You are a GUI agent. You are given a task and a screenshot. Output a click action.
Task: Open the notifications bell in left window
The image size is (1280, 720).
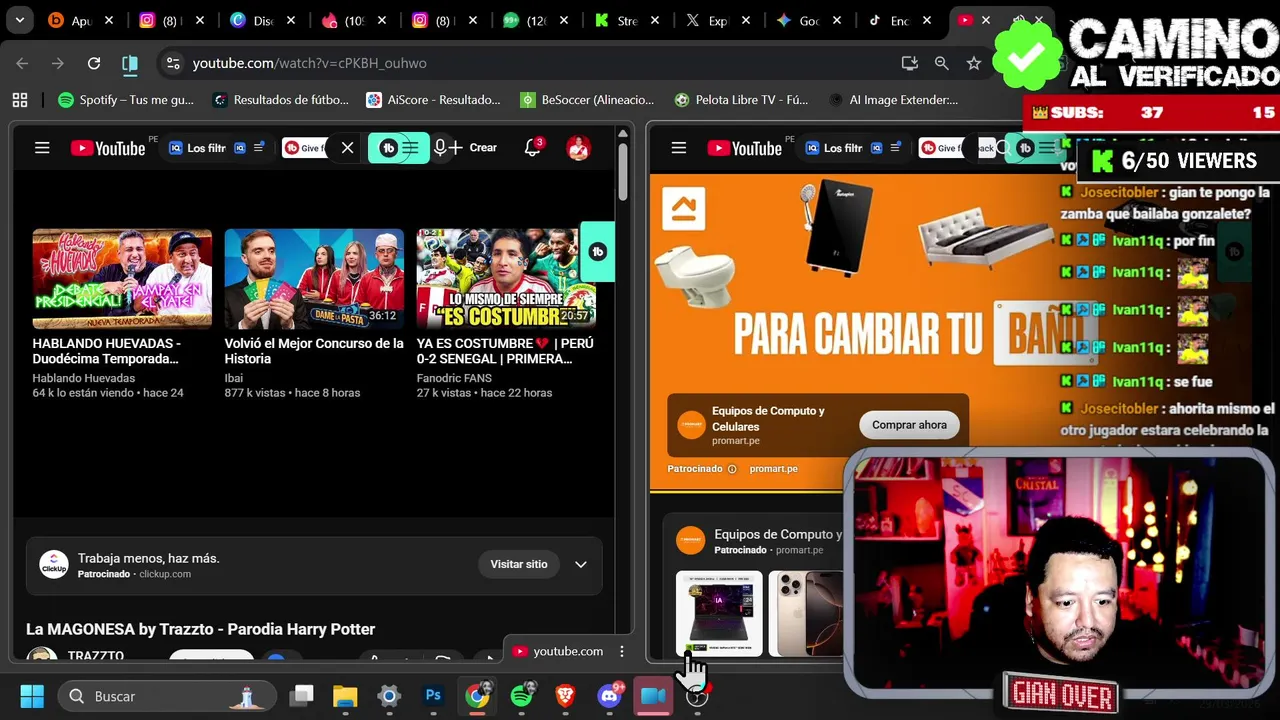(533, 148)
